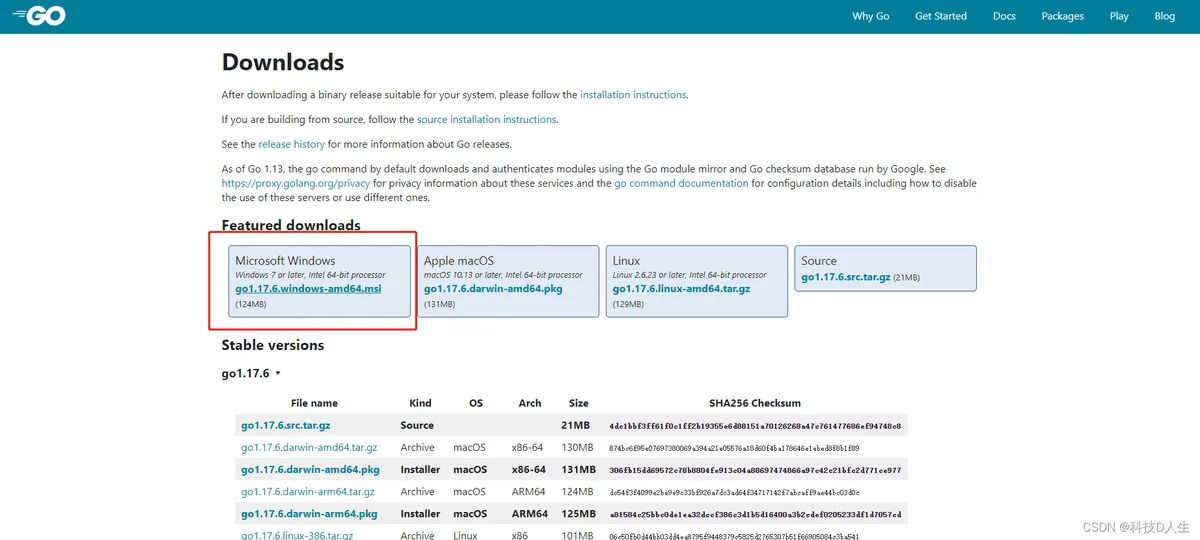Click go1.17.6.darwin-amd64.tar.gz in table

pos(309,447)
